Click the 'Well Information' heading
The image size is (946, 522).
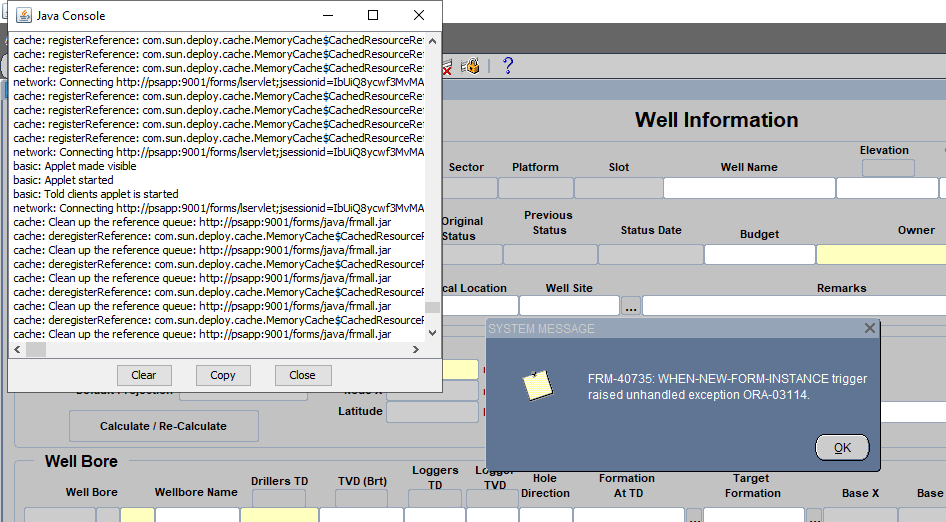pyautogui.click(x=716, y=120)
